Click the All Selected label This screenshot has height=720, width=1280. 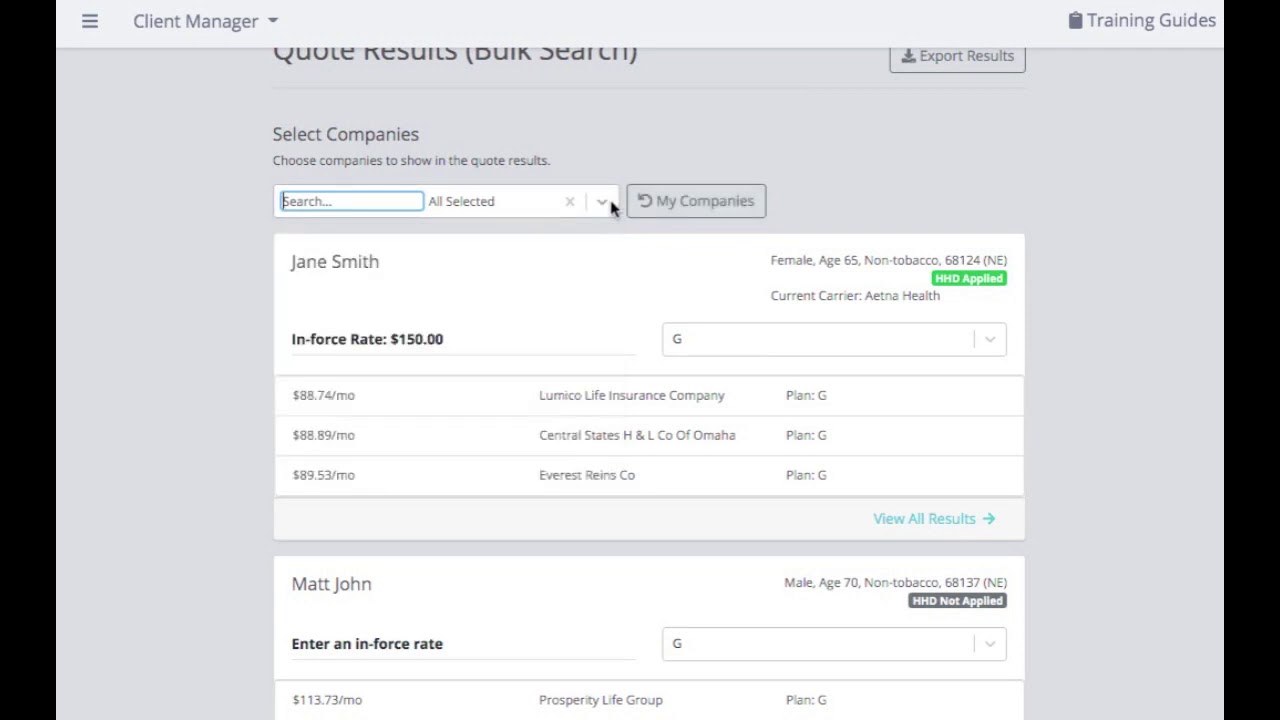461,201
